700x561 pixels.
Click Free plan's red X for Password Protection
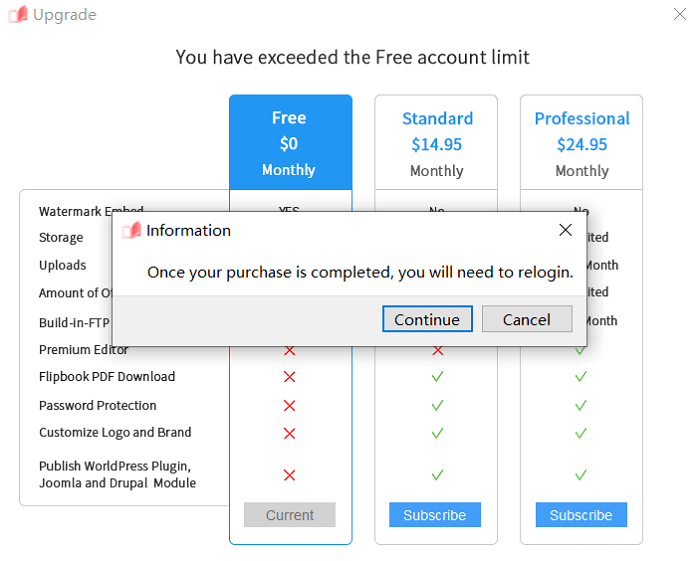[290, 405]
